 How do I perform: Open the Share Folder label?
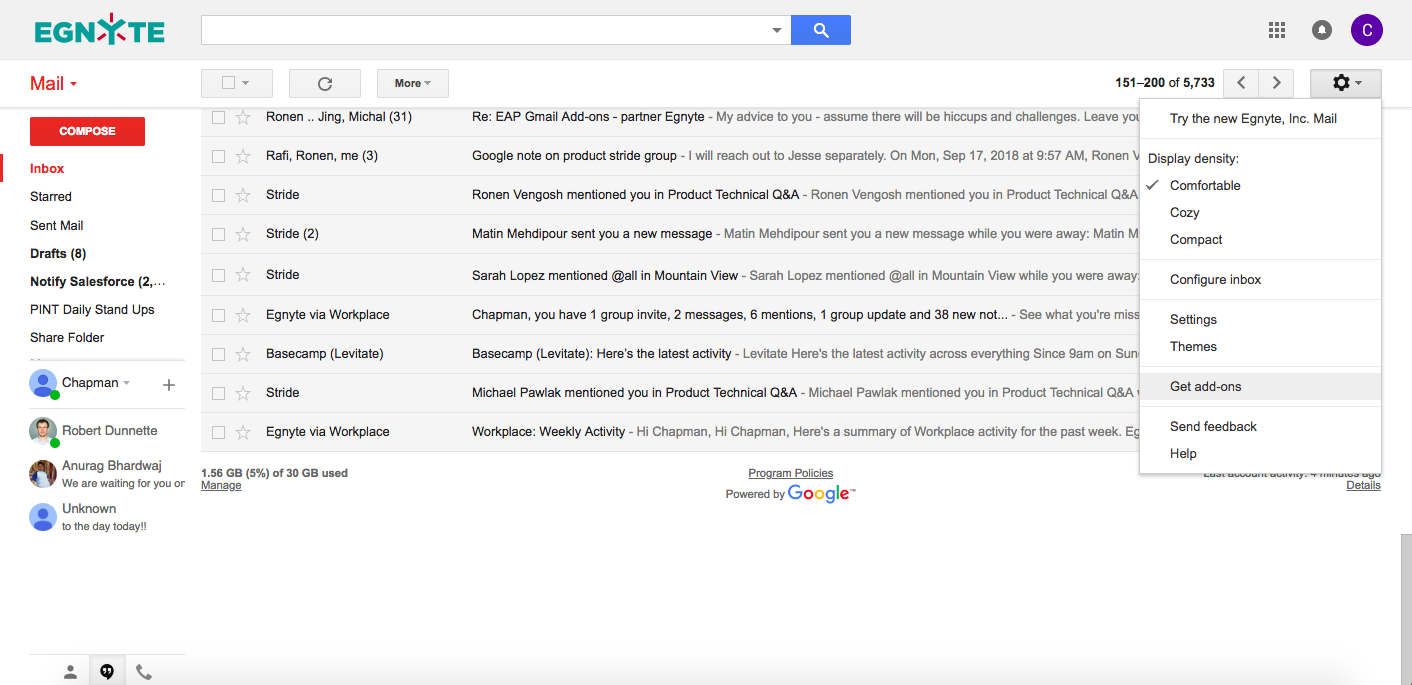click(x=67, y=338)
